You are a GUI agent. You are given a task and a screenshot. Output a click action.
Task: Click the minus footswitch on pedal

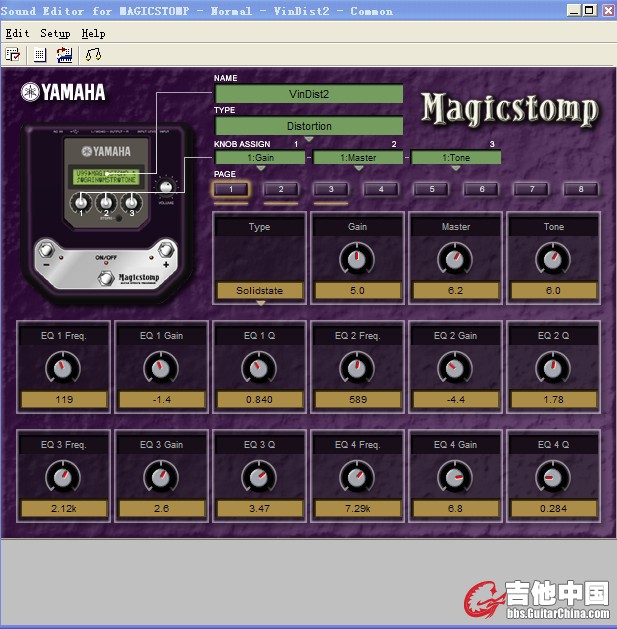click(47, 250)
